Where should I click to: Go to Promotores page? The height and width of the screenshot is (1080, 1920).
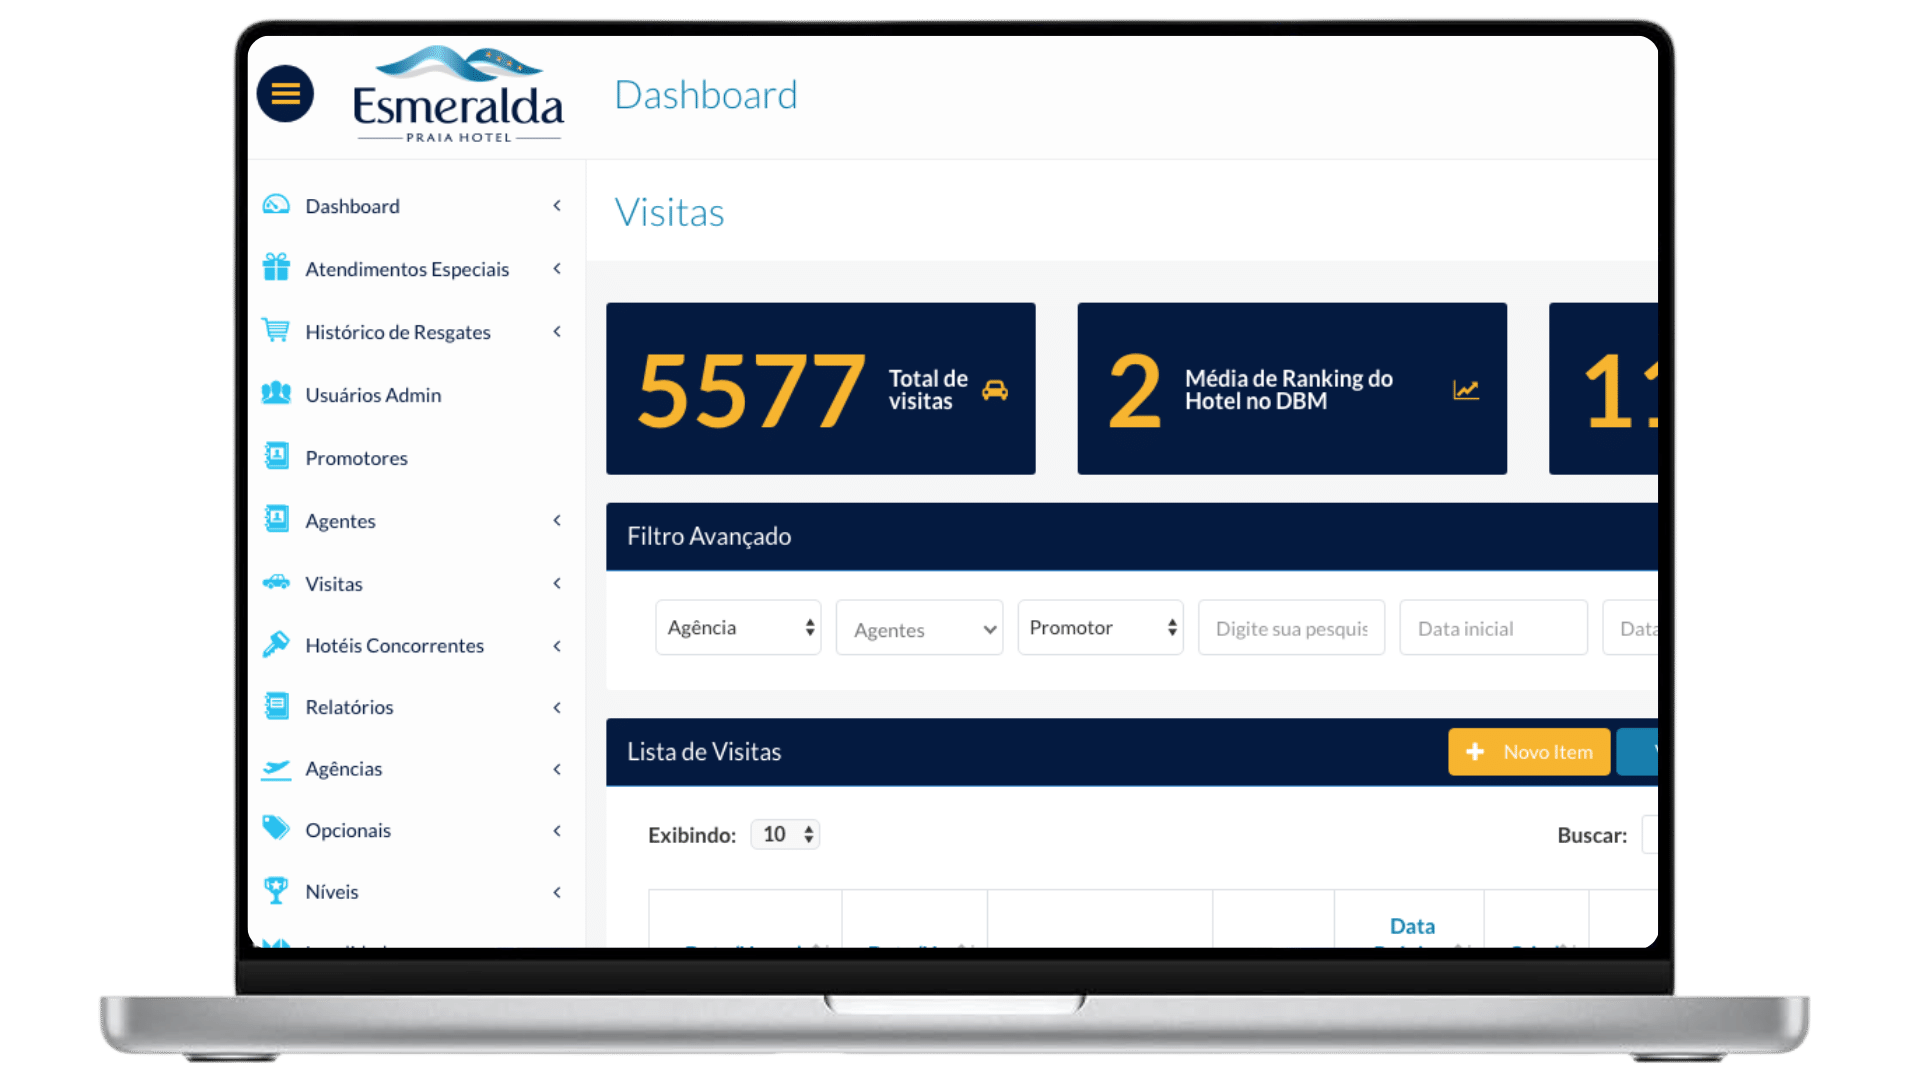click(x=356, y=458)
